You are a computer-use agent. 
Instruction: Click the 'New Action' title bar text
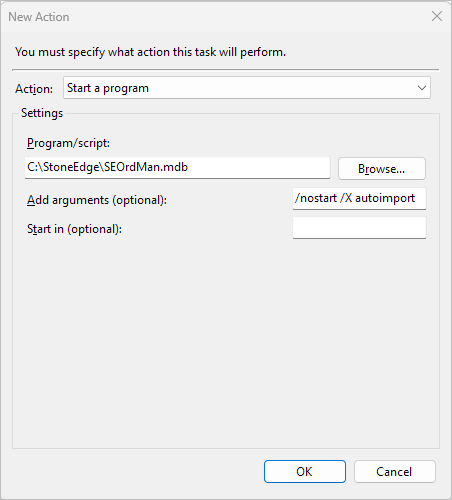point(39,17)
